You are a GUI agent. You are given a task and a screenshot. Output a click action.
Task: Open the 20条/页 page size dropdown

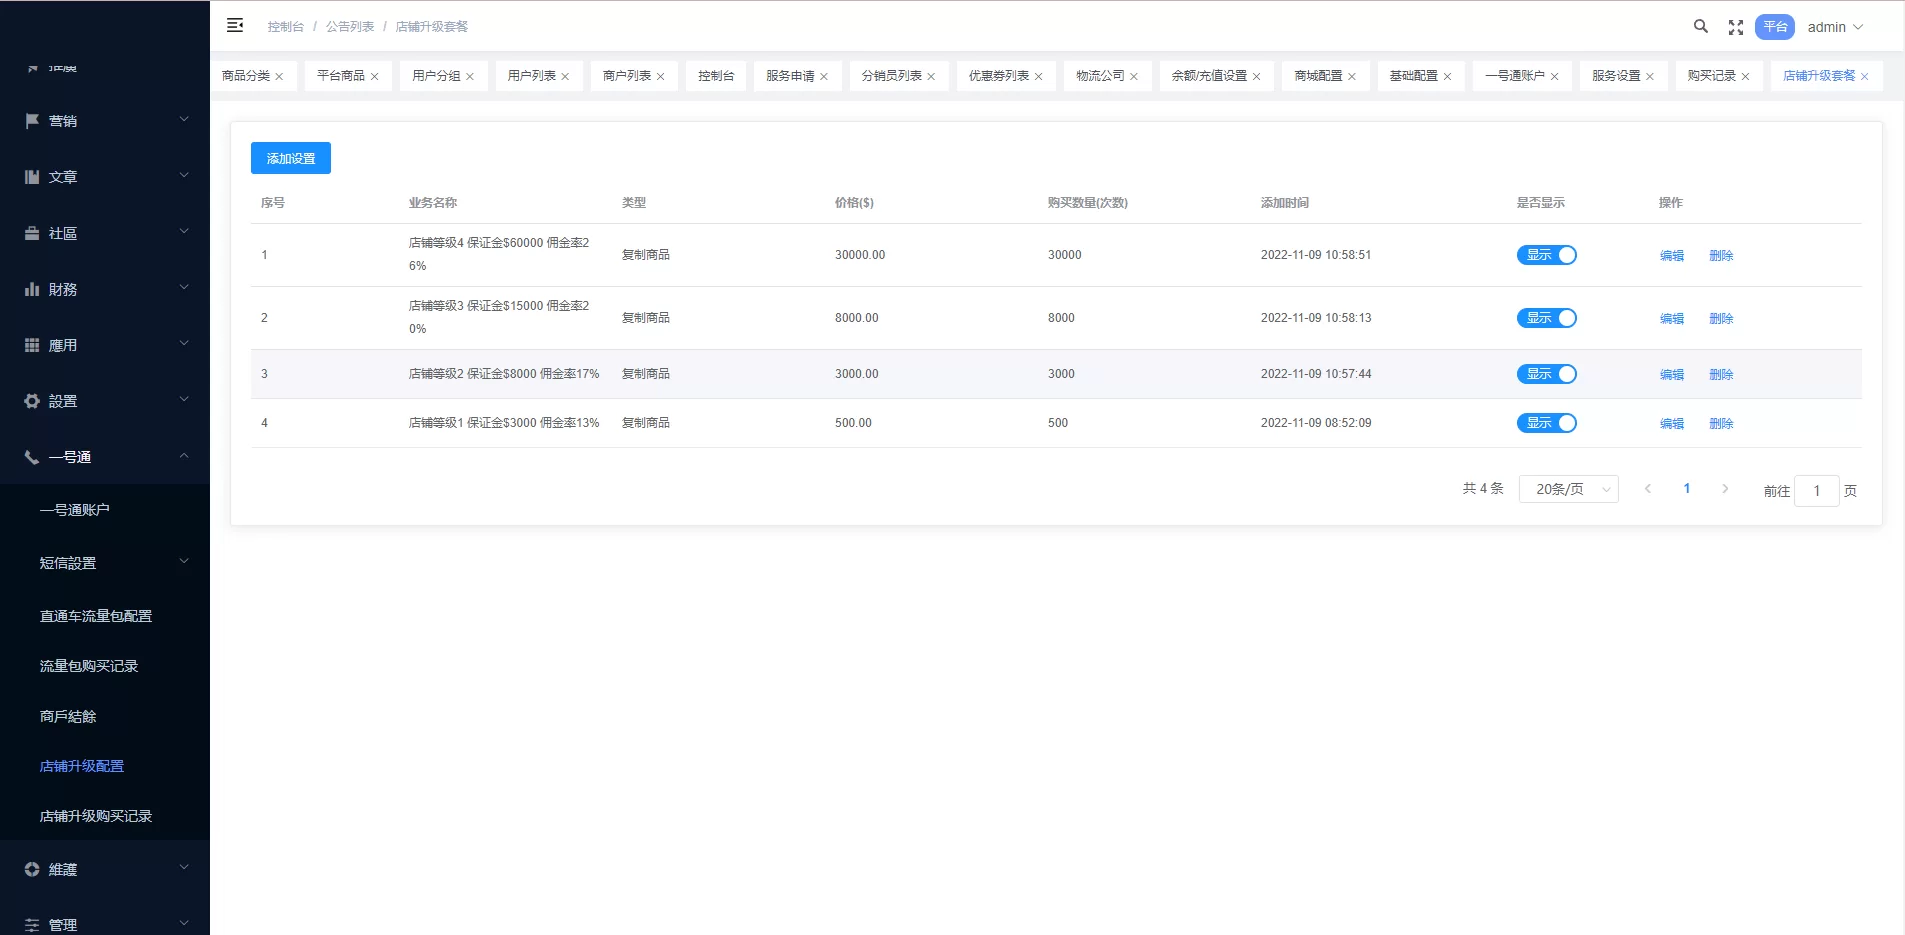(x=1567, y=489)
